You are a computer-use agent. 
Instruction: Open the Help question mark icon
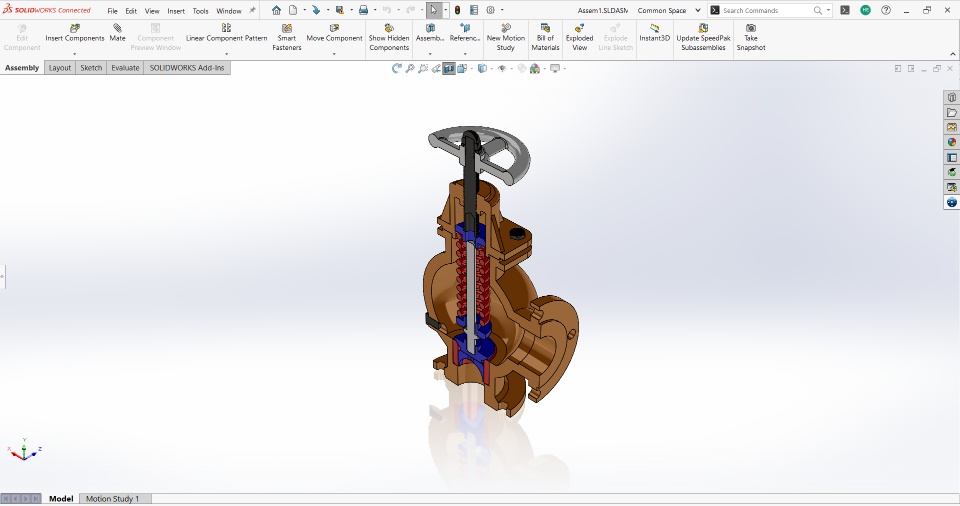point(886,10)
